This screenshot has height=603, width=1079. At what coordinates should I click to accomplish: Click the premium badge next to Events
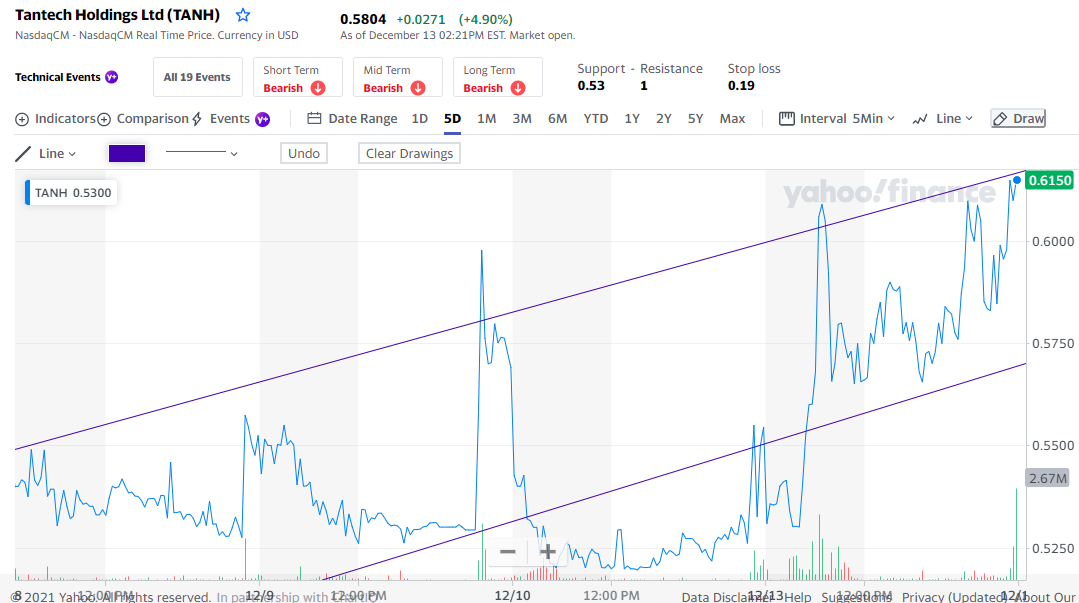pos(262,119)
